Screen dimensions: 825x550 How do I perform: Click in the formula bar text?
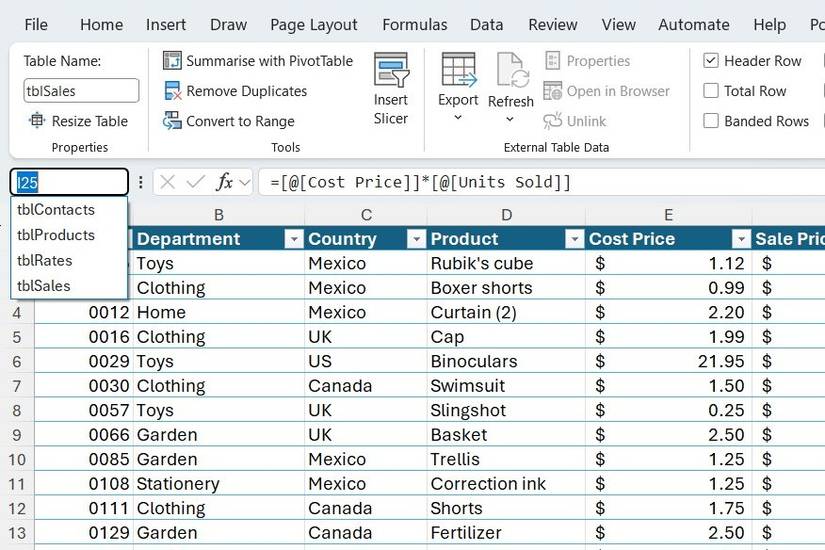tap(420, 183)
